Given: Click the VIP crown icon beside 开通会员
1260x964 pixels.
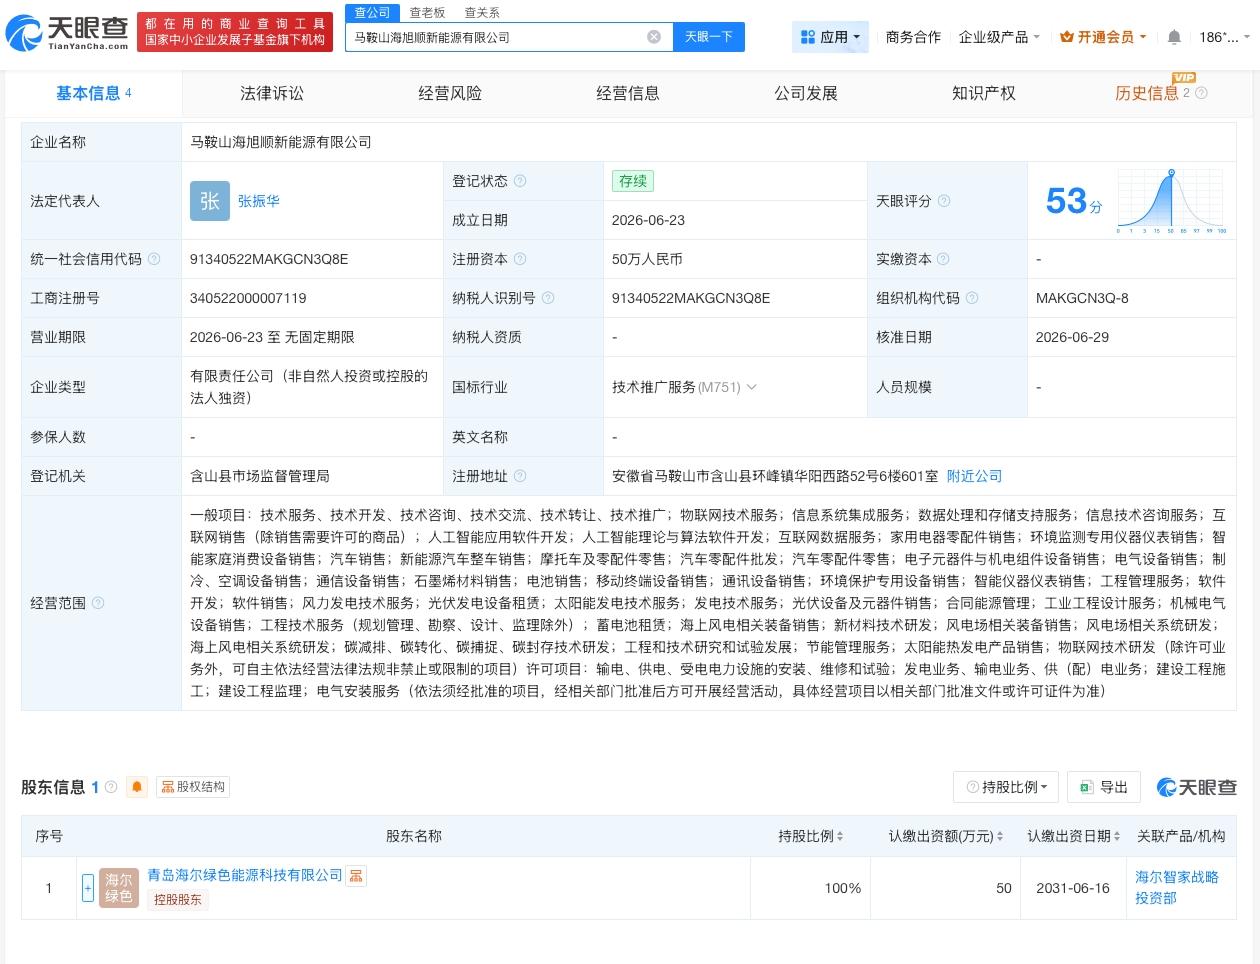Looking at the screenshot, I should (1066, 37).
